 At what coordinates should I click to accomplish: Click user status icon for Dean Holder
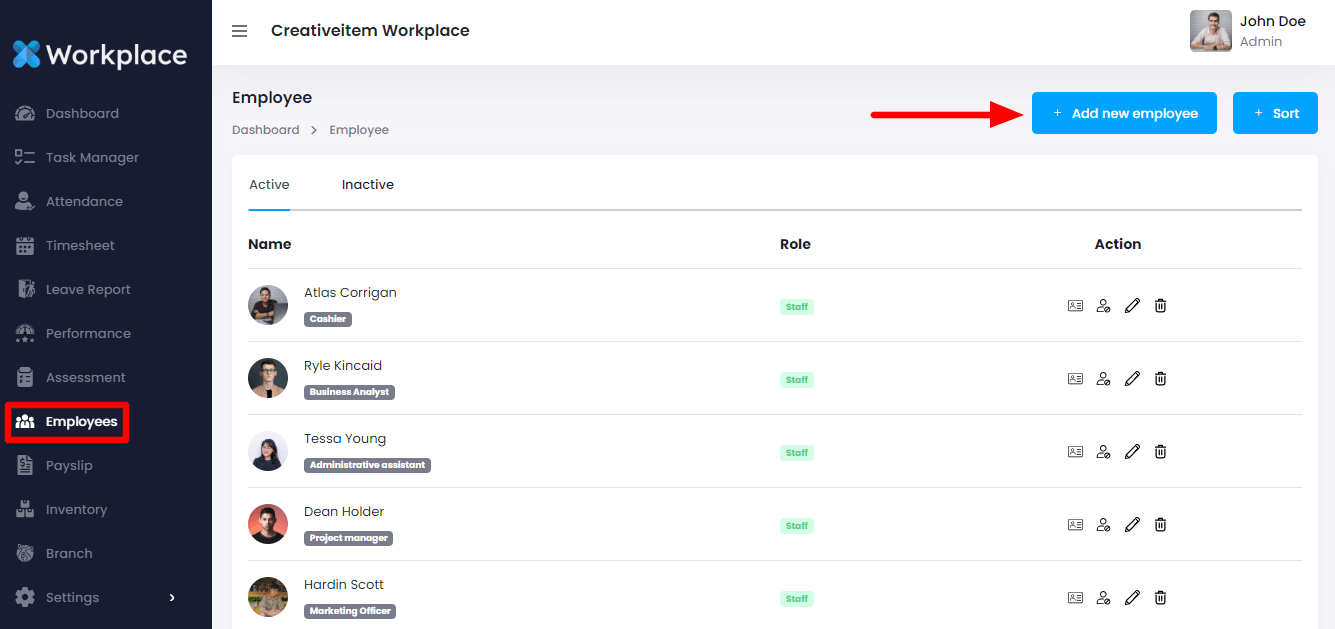pyautogui.click(x=1103, y=525)
